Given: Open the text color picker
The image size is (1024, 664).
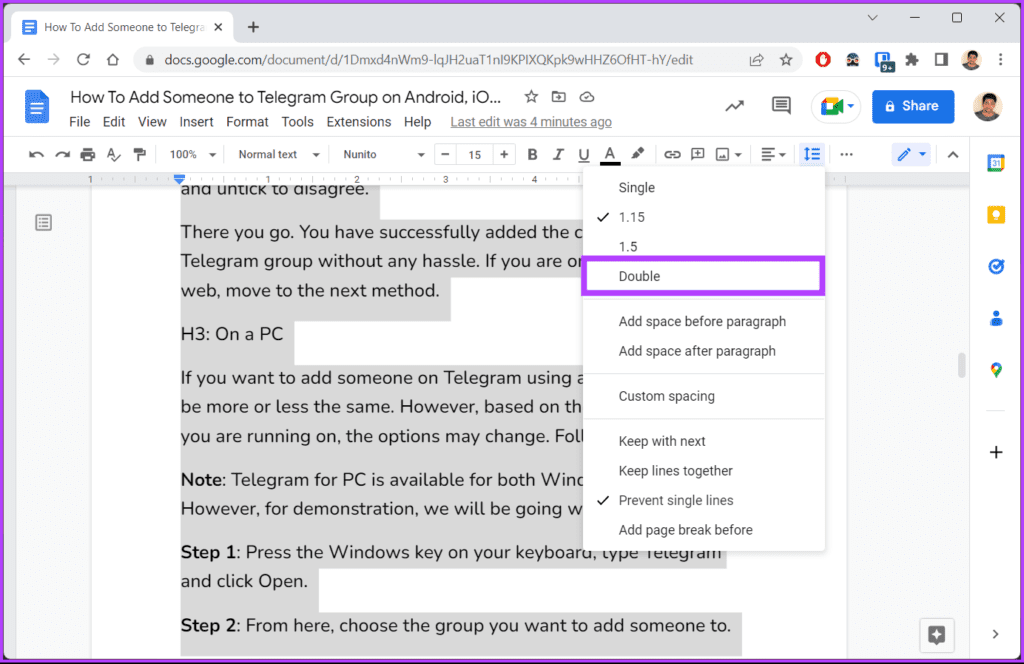Looking at the screenshot, I should coord(610,155).
